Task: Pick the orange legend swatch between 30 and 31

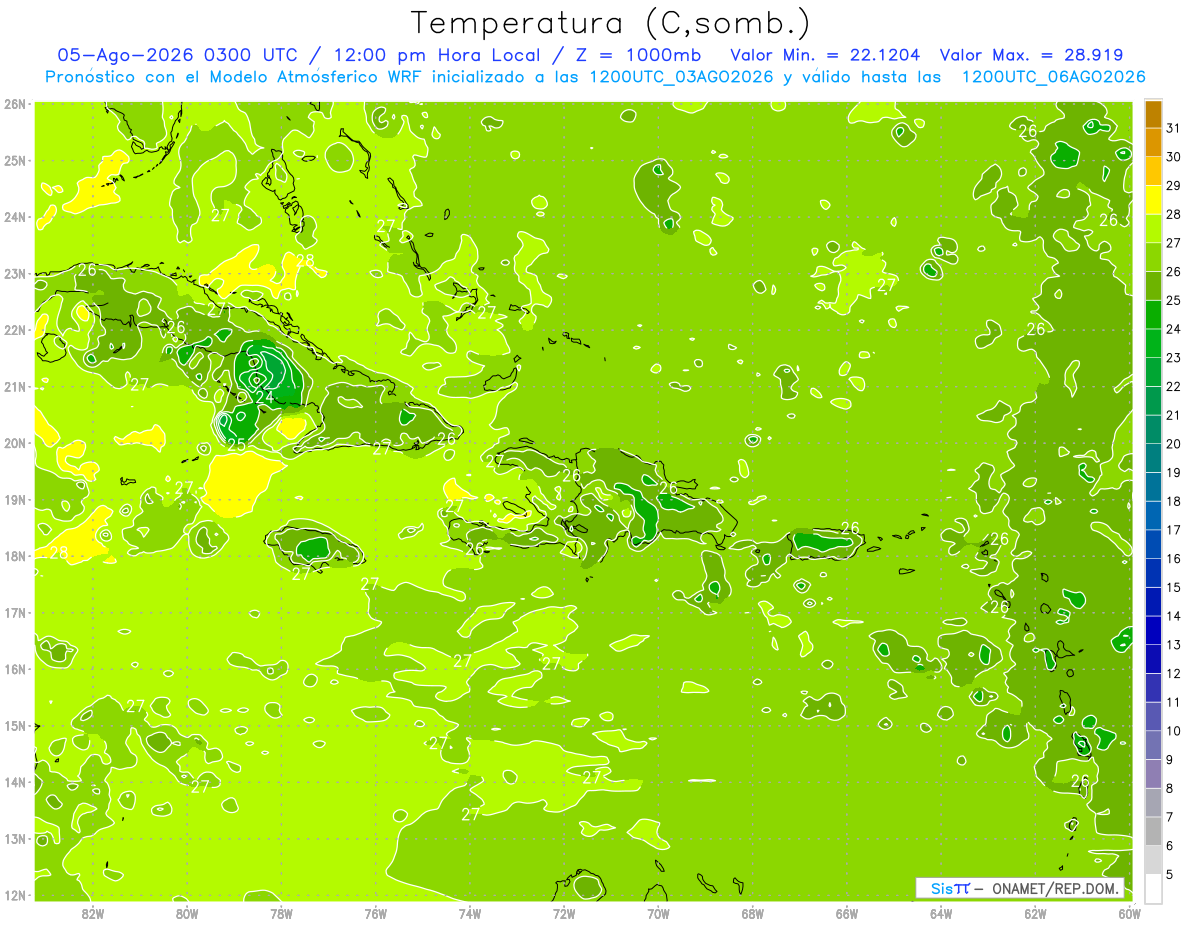Action: pyautogui.click(x=1153, y=143)
